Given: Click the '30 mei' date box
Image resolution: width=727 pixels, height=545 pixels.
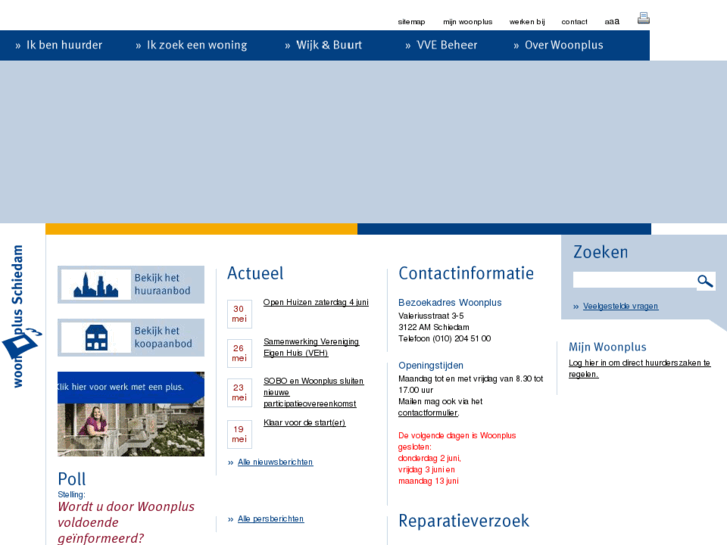Looking at the screenshot, I should 239,314.
